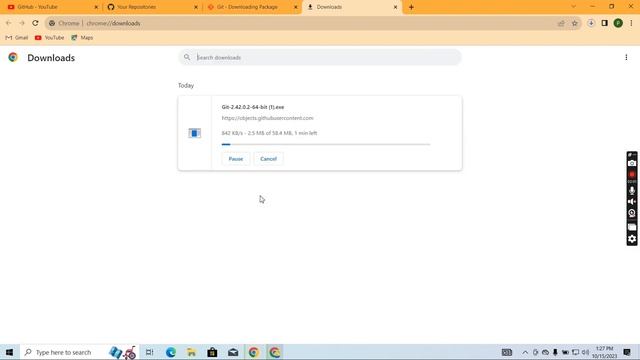Go forward in browser history
The height and width of the screenshot is (360, 640).
pyautogui.click(x=22, y=23)
